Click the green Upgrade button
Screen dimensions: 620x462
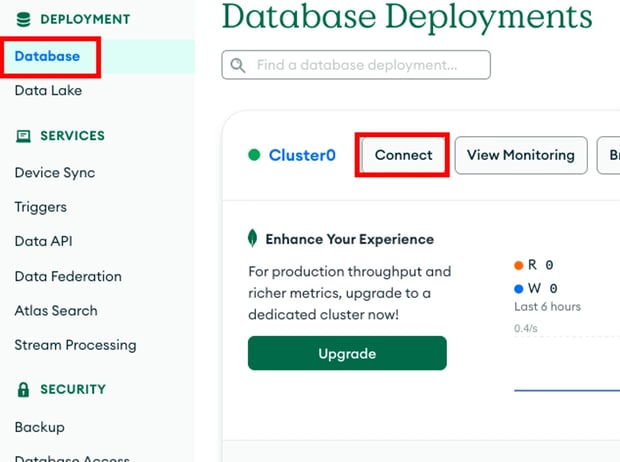pyautogui.click(x=347, y=353)
